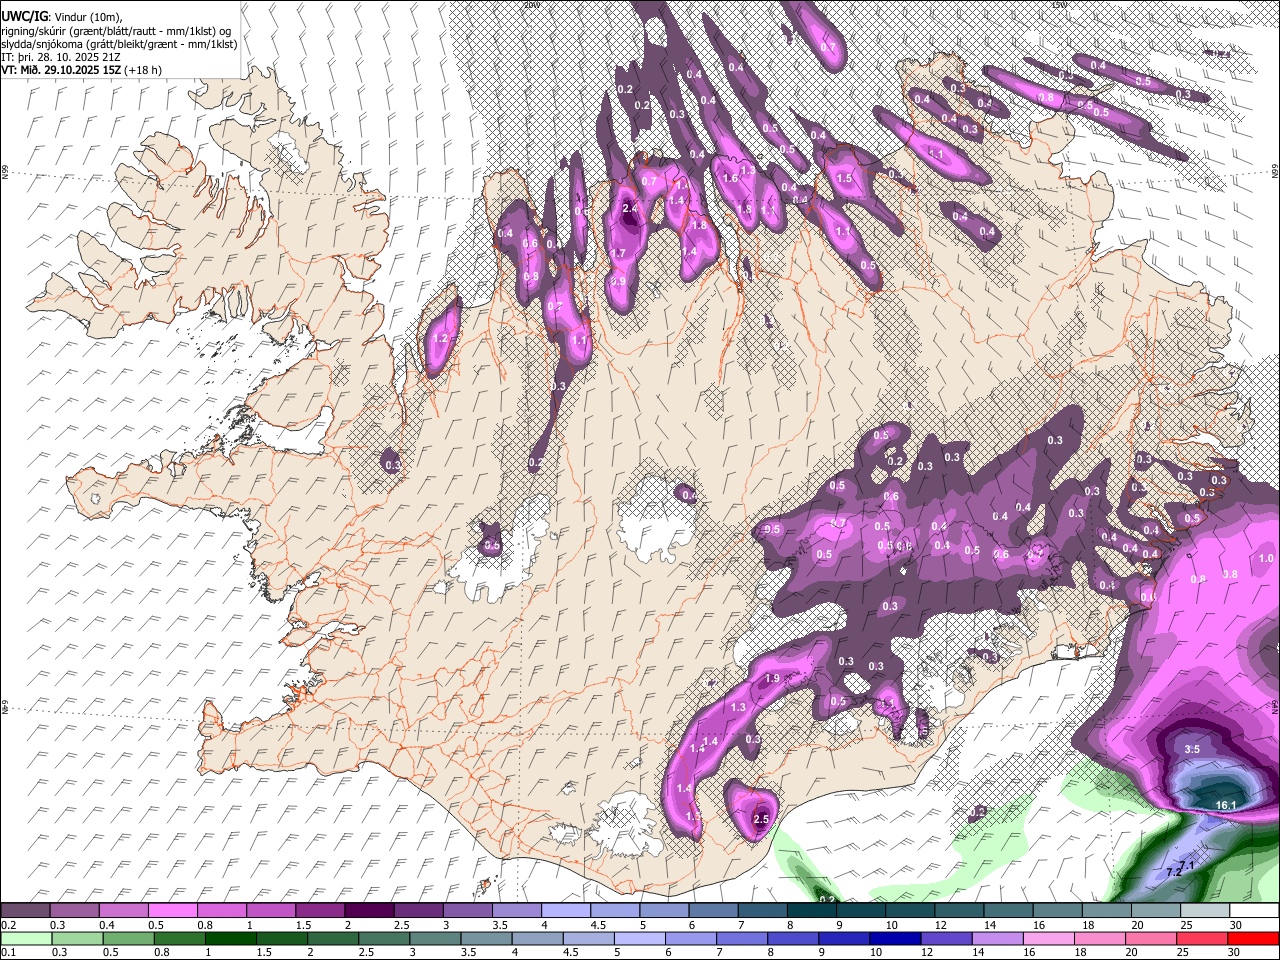Pick the snow legend swatch between 1 and 1.5
Screen dimensions: 1280x960
click(271, 910)
